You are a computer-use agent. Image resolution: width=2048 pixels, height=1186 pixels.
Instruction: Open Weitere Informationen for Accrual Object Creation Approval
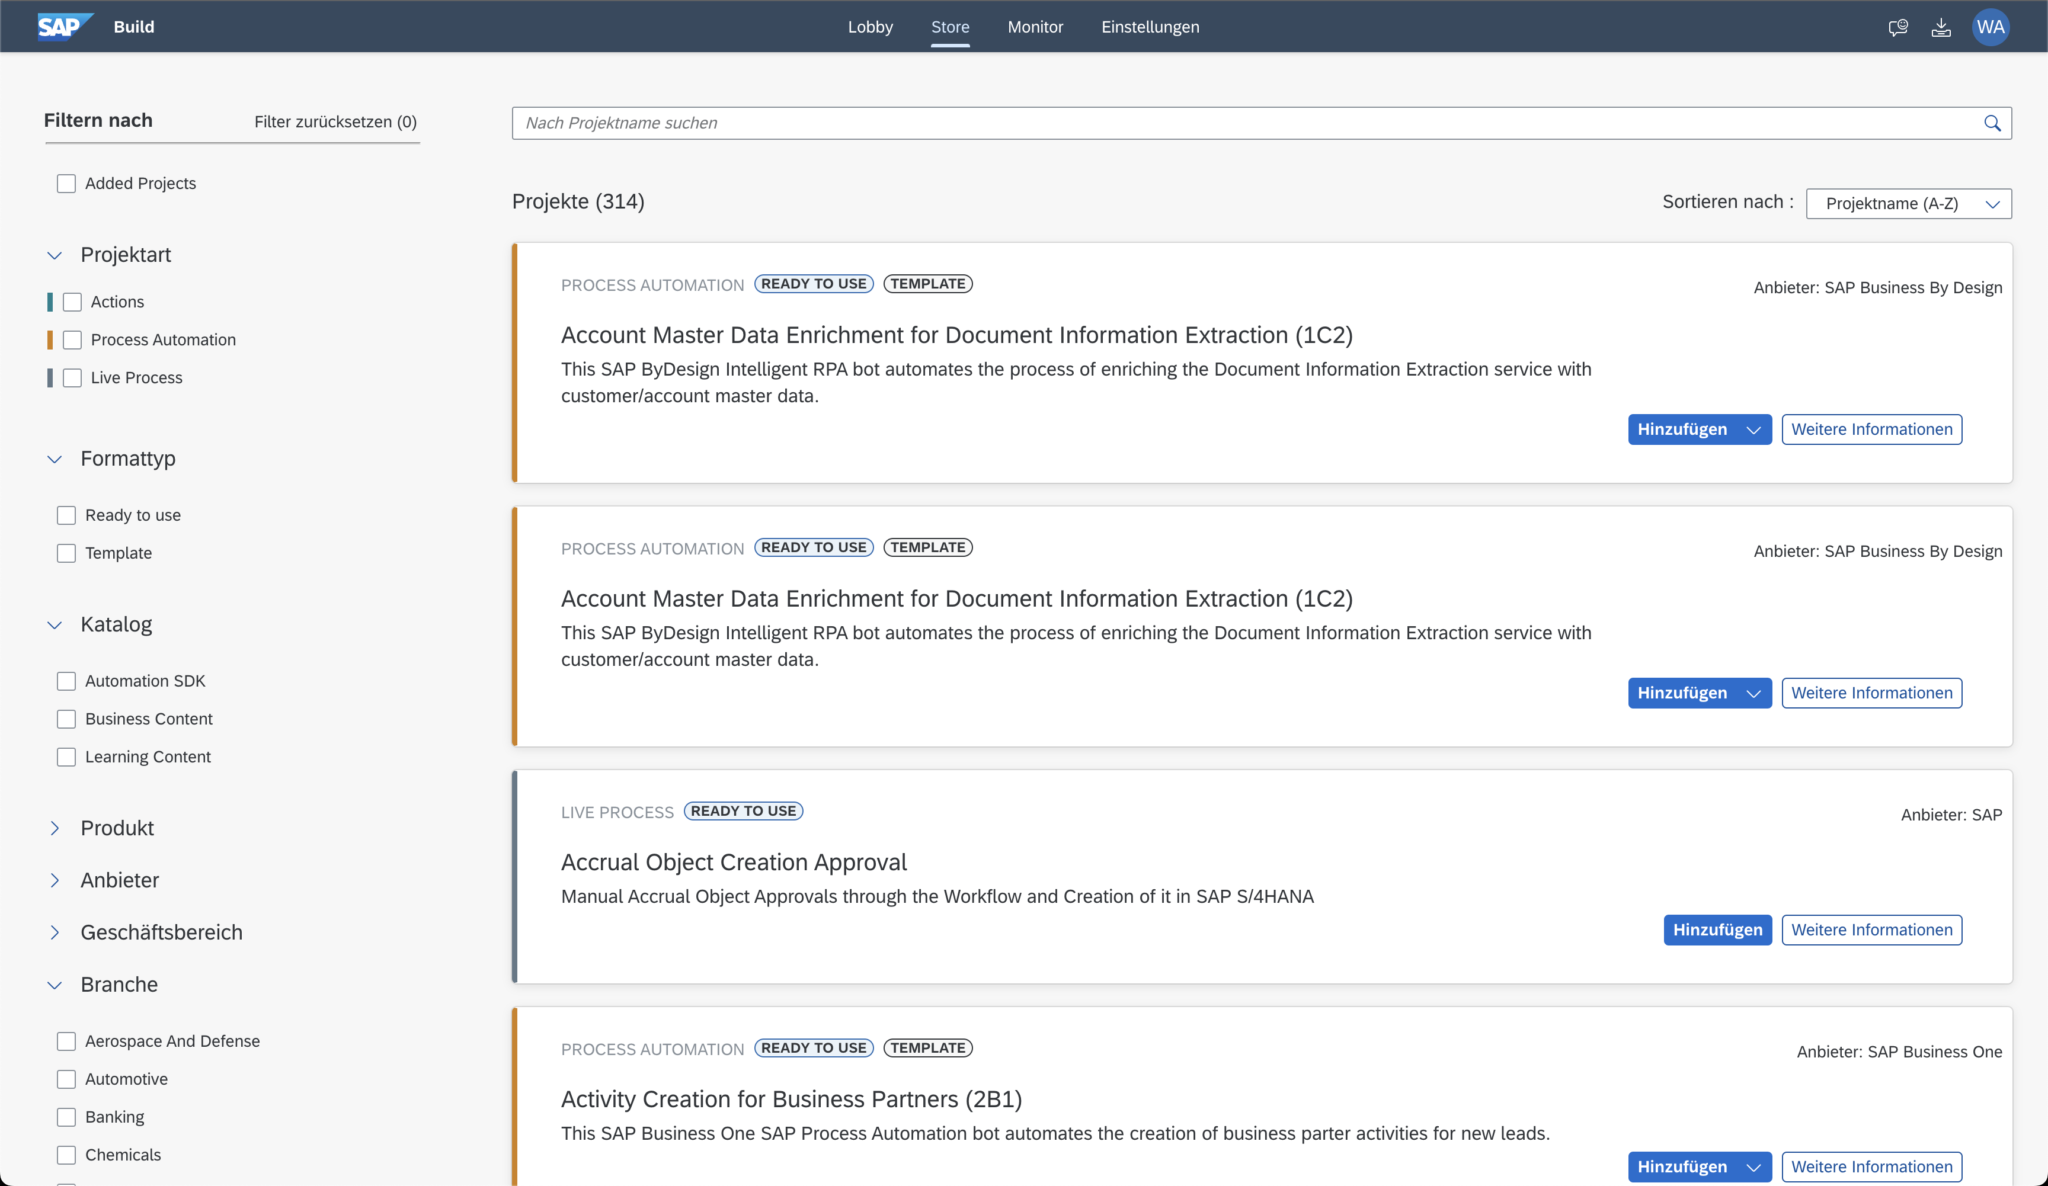click(x=1871, y=929)
